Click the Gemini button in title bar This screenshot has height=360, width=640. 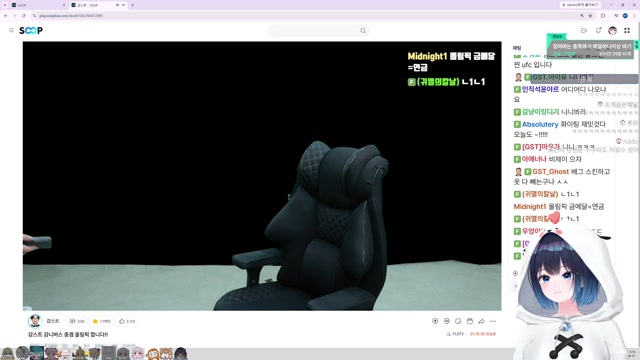tap(580, 5)
